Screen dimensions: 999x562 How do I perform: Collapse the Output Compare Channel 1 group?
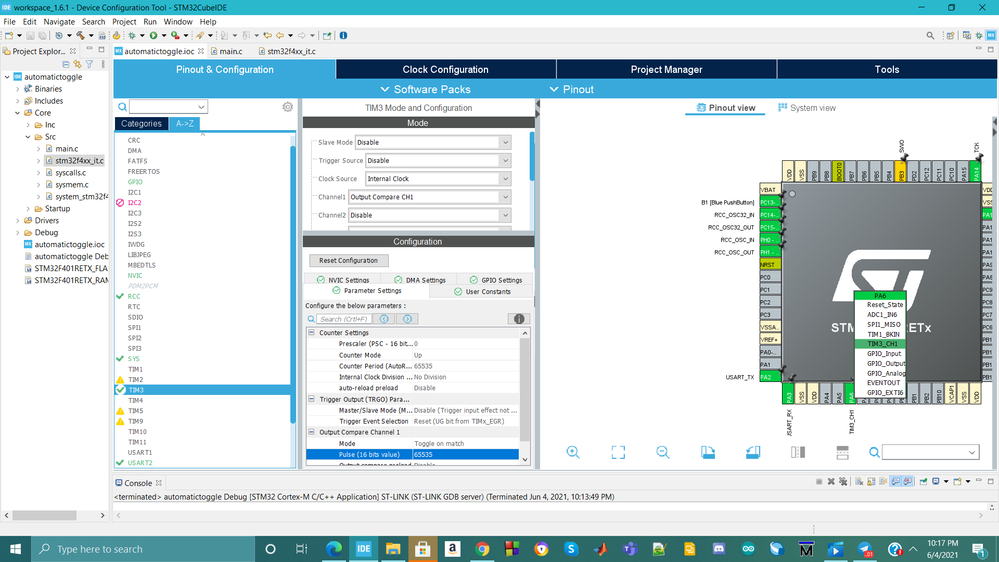pyautogui.click(x=312, y=432)
